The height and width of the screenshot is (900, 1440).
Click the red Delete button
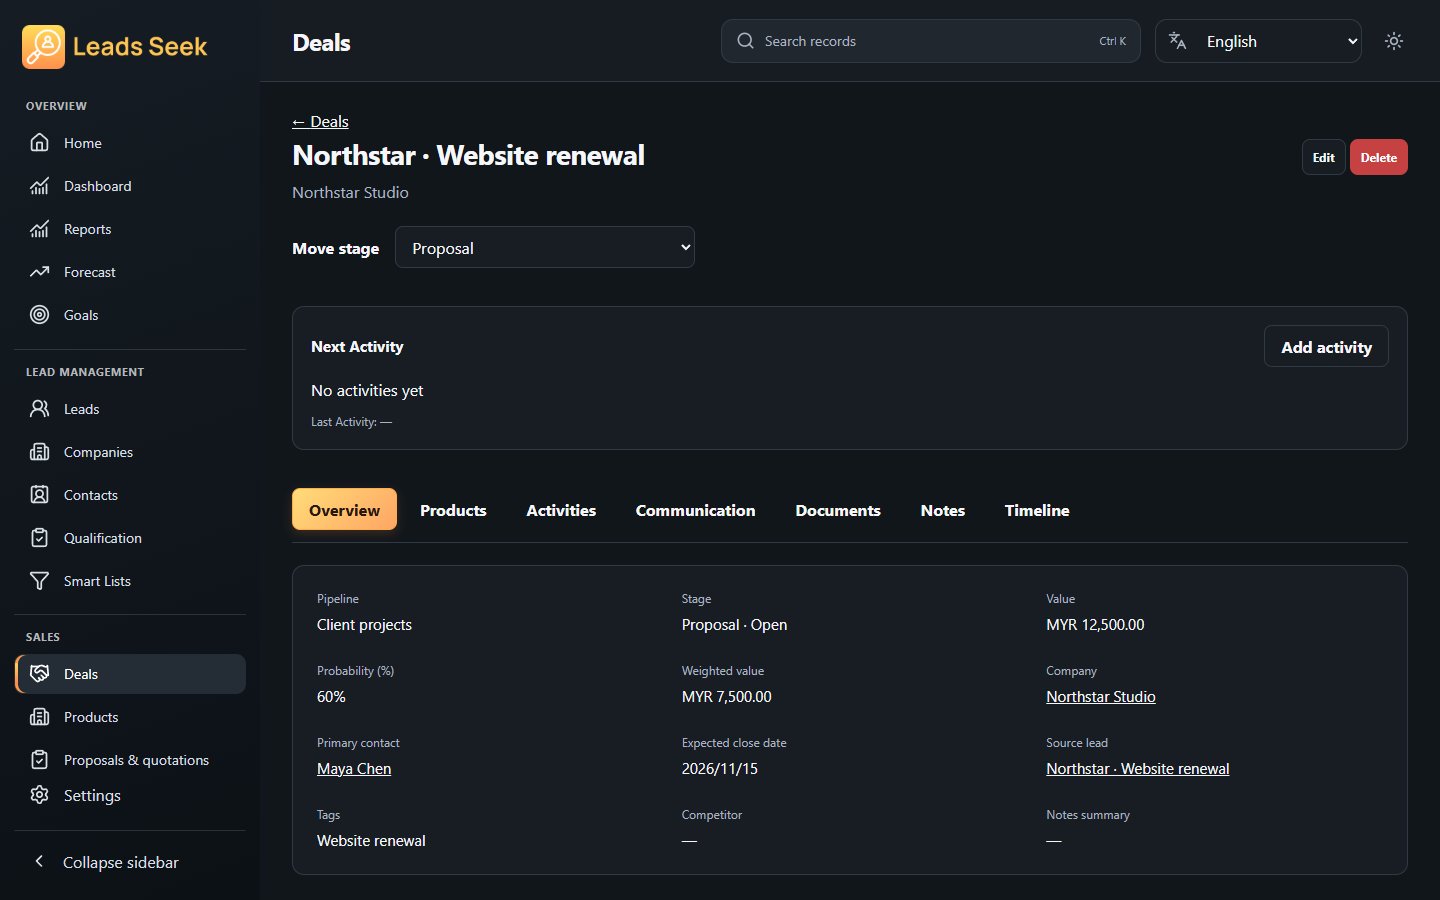(x=1379, y=157)
